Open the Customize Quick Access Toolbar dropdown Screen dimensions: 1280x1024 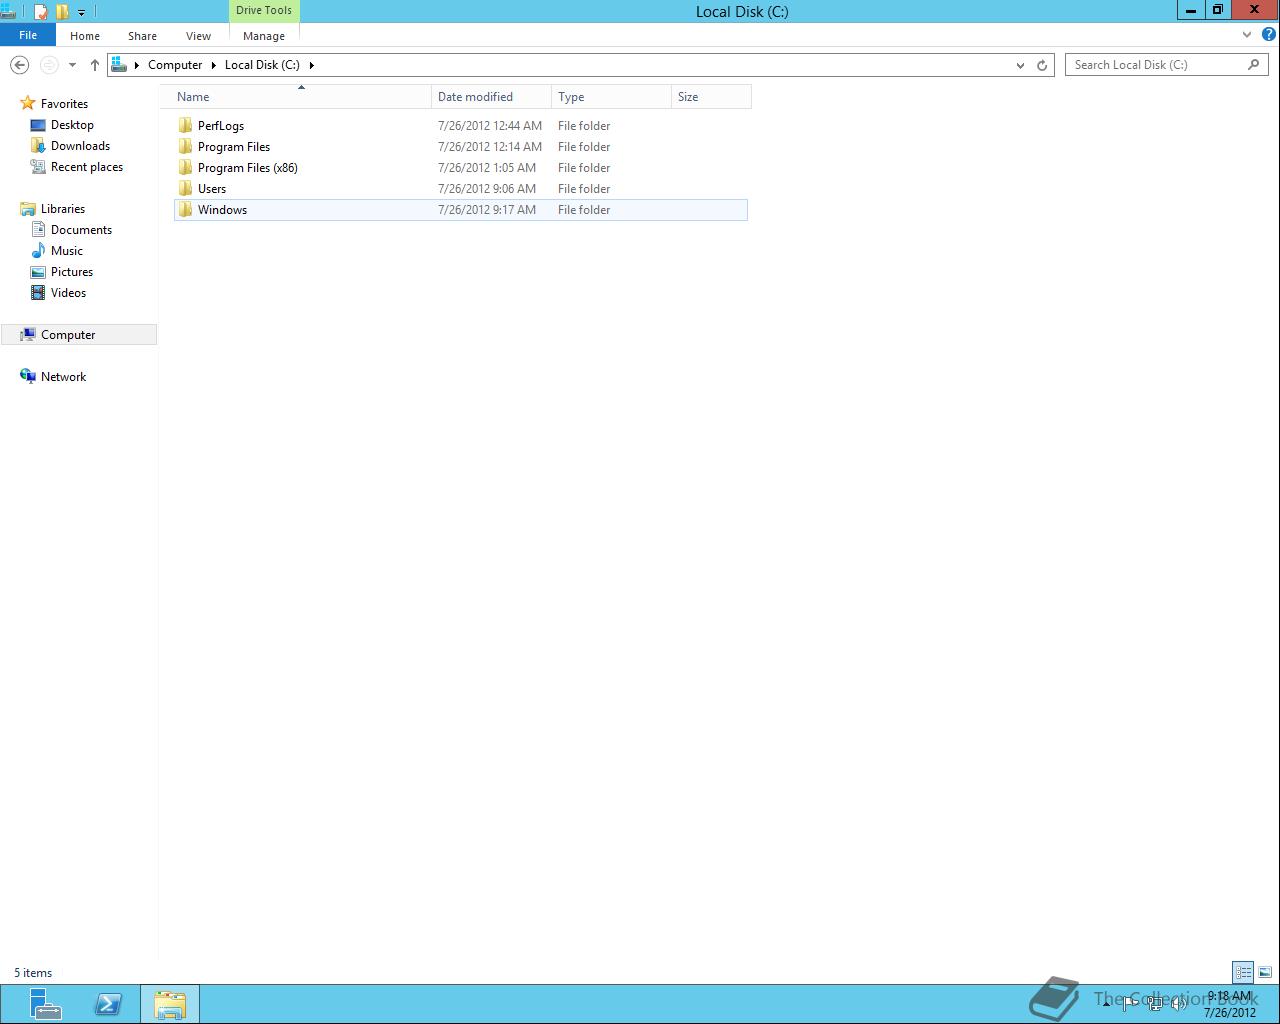82,12
